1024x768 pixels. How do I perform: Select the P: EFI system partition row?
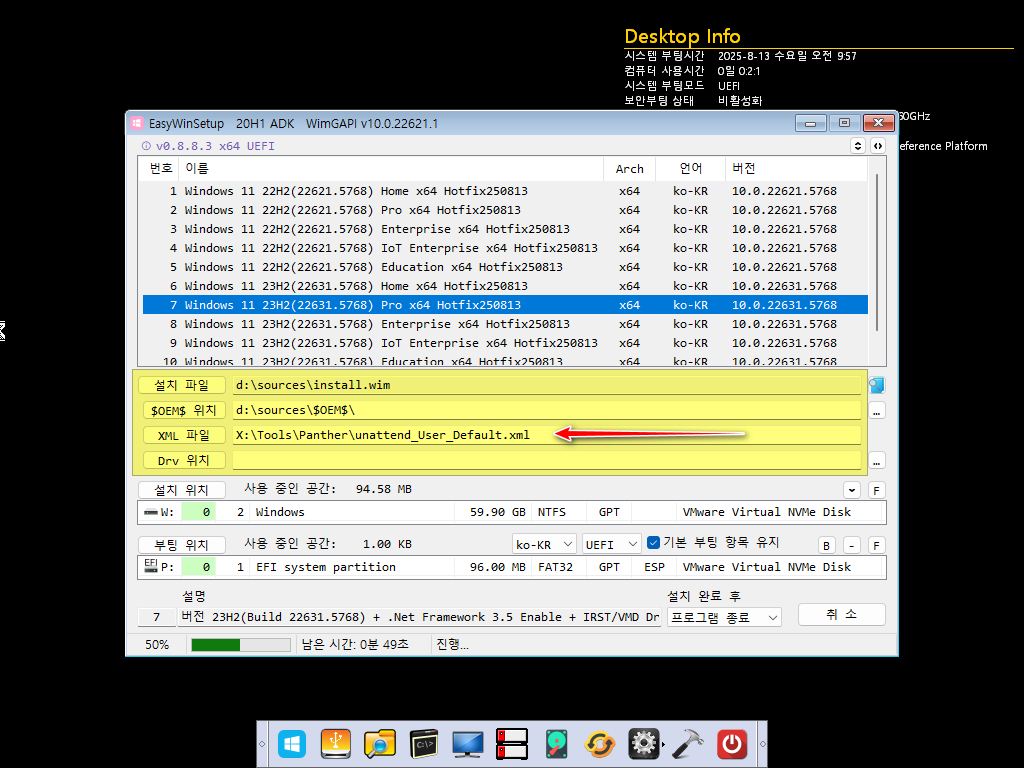(511, 567)
